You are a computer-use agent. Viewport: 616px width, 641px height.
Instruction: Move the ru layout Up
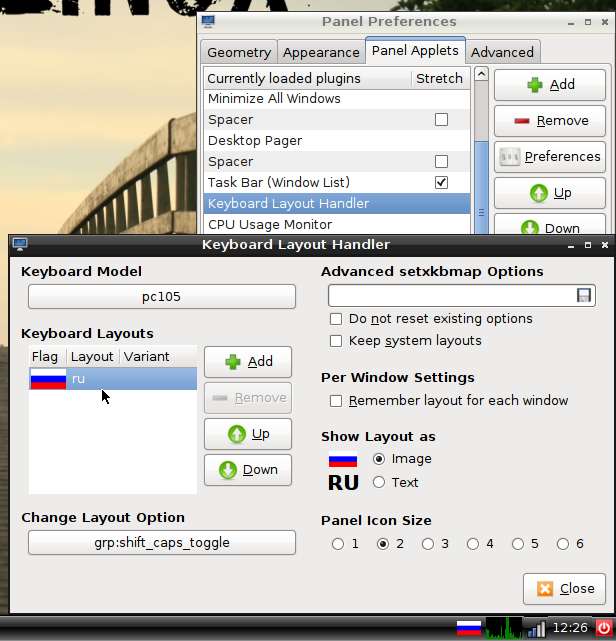coord(248,434)
